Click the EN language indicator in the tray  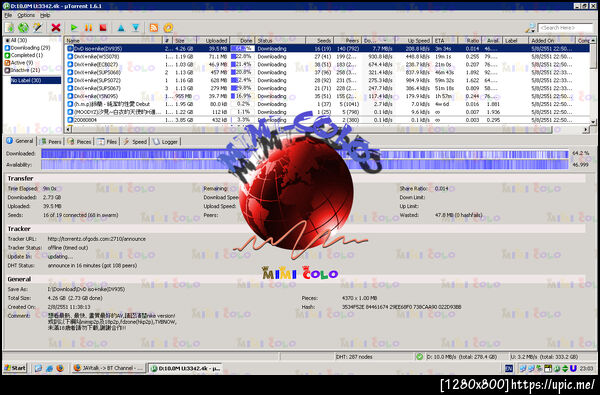click(x=509, y=369)
